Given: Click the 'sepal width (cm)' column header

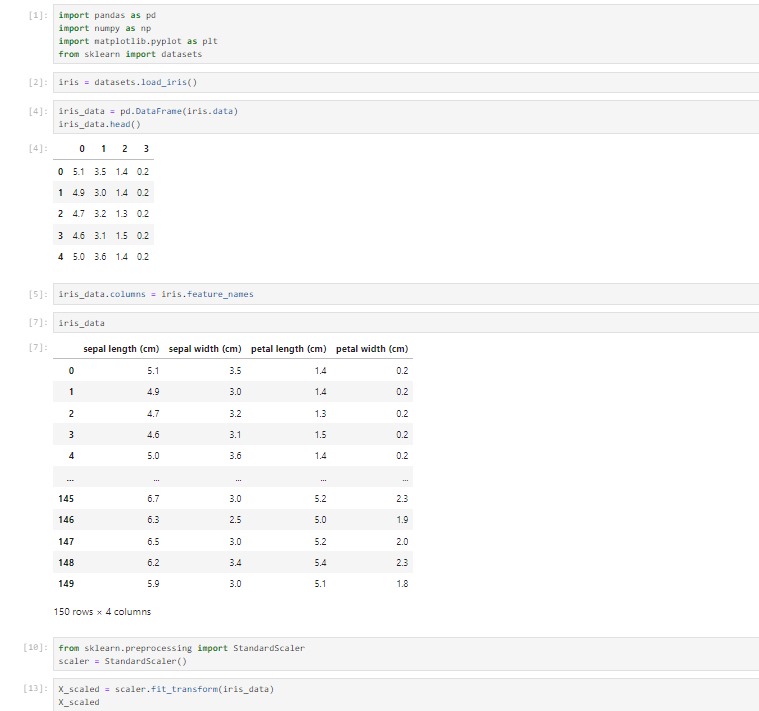Looking at the screenshot, I should 205,349.
